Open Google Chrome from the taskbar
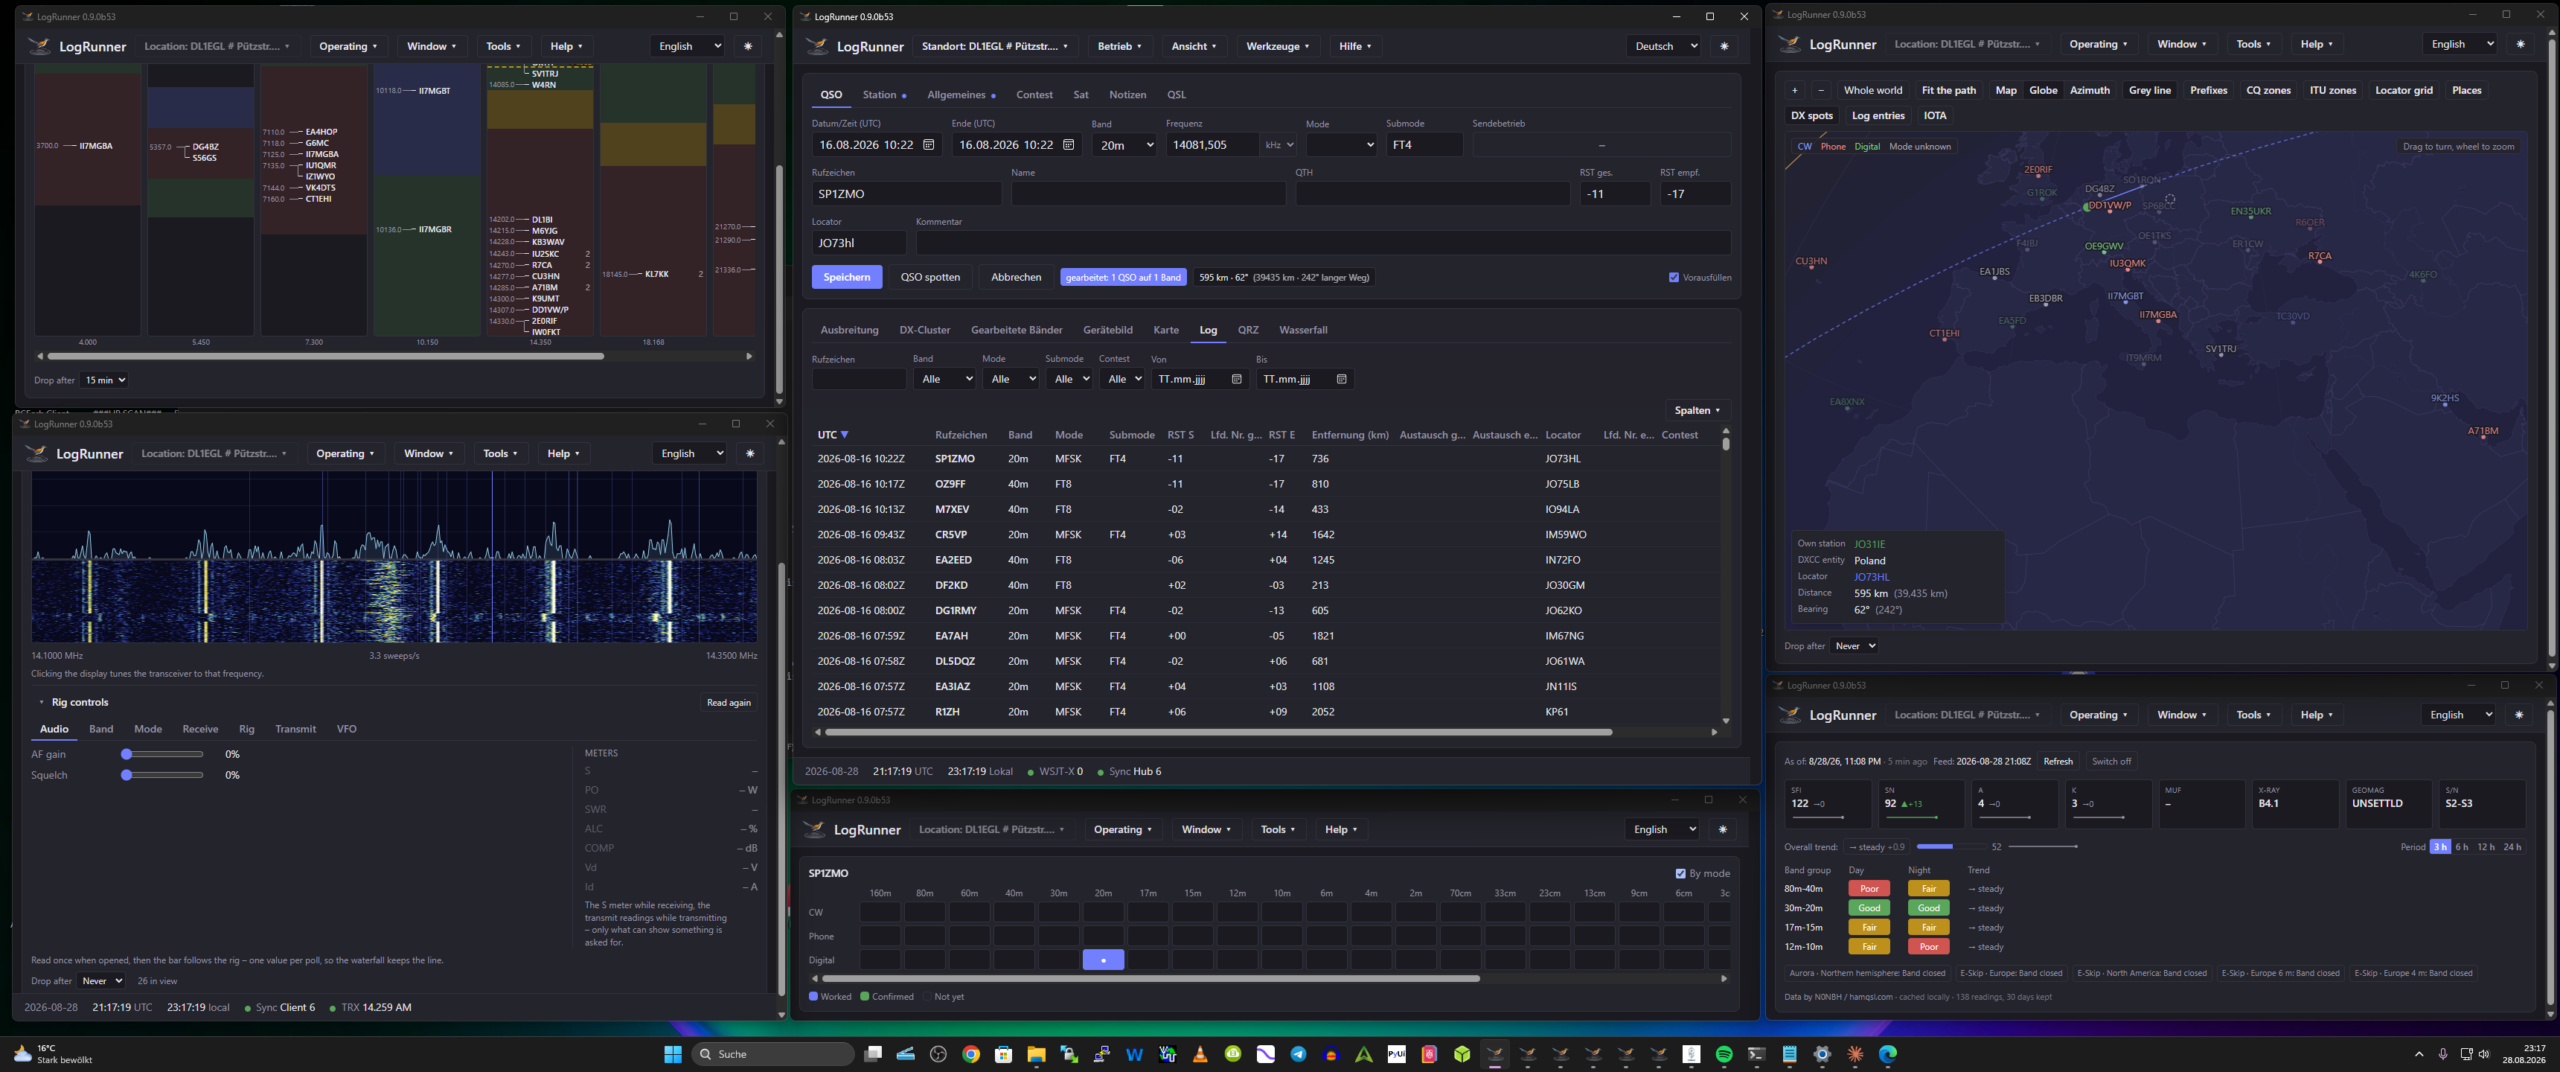The width and height of the screenshot is (2560, 1072). click(971, 1054)
